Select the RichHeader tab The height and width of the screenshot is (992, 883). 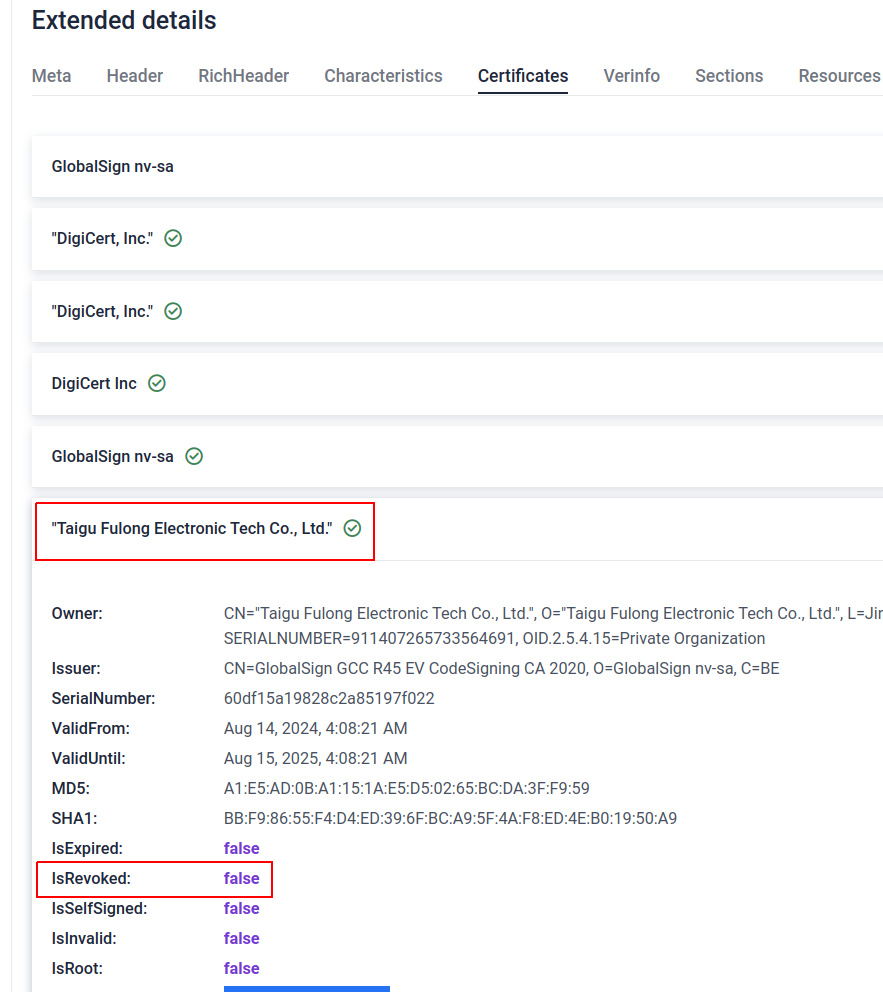pyautogui.click(x=244, y=76)
